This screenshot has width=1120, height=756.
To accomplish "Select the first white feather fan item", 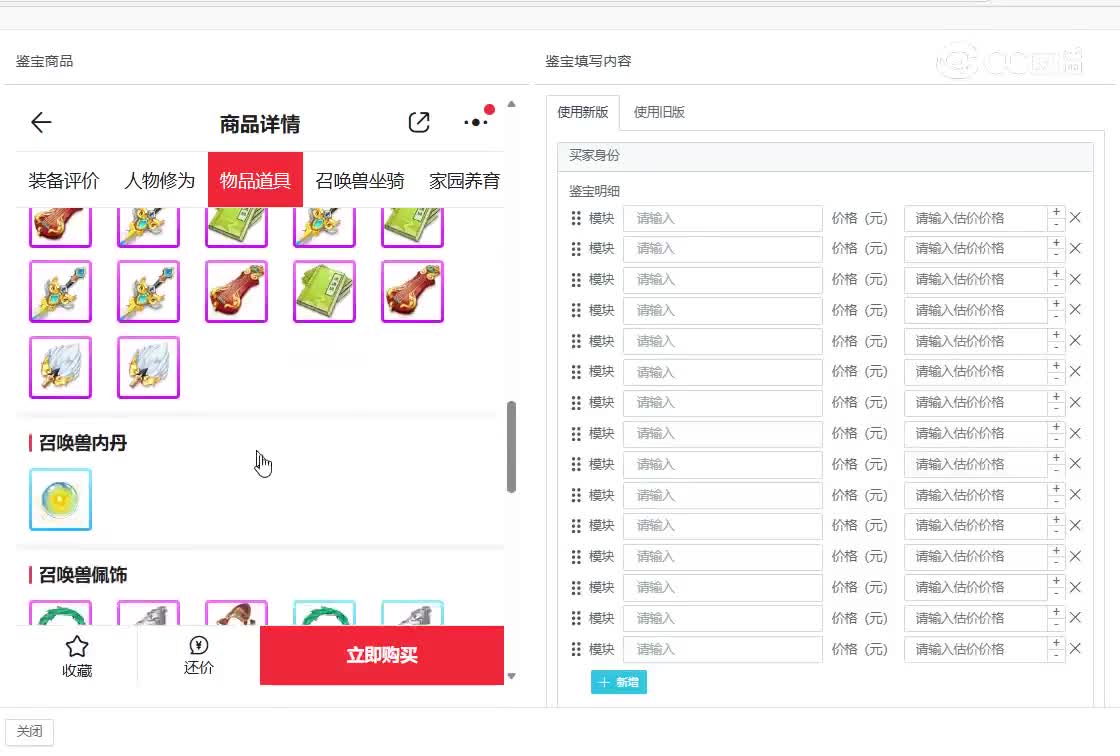I will pyautogui.click(x=61, y=367).
